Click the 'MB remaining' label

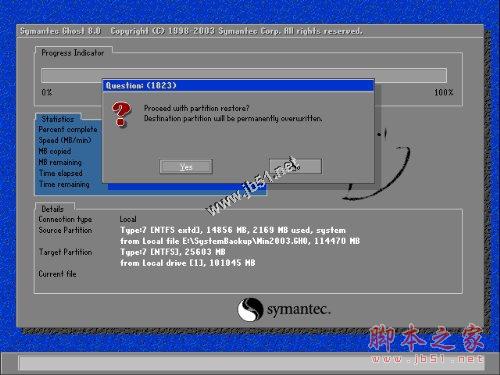(x=60, y=162)
